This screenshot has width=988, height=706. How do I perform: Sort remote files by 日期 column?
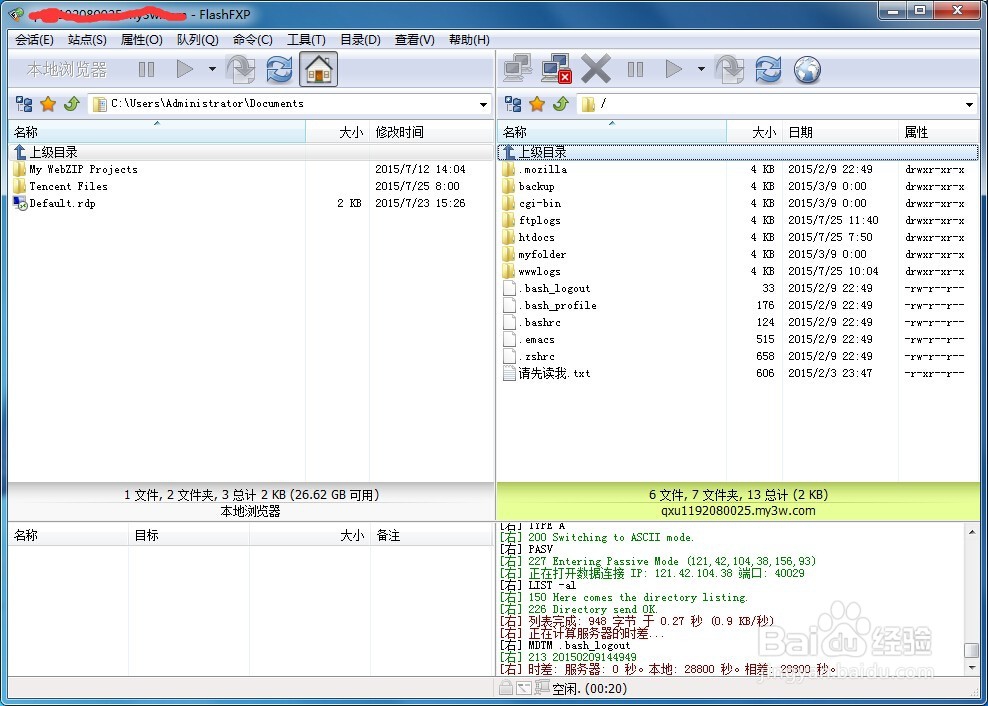(840, 132)
